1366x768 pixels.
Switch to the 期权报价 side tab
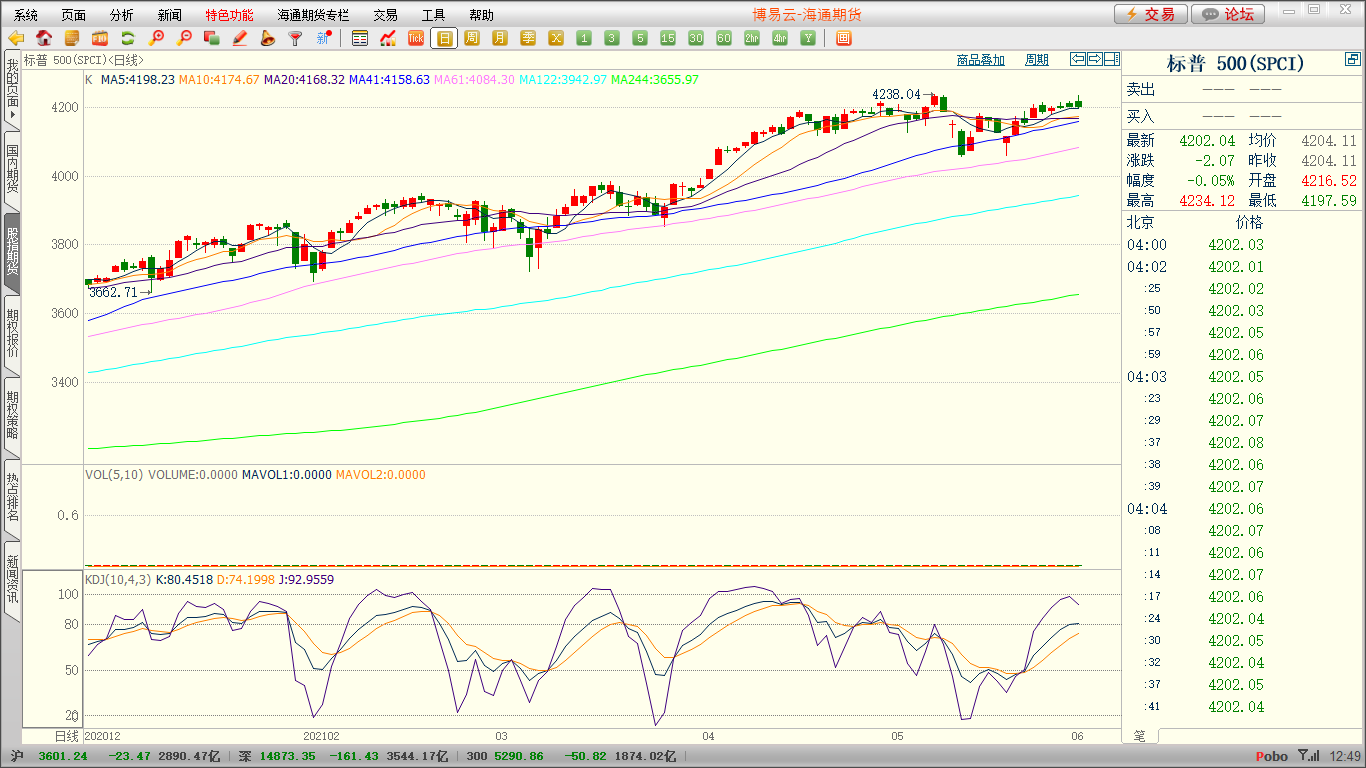[12, 334]
